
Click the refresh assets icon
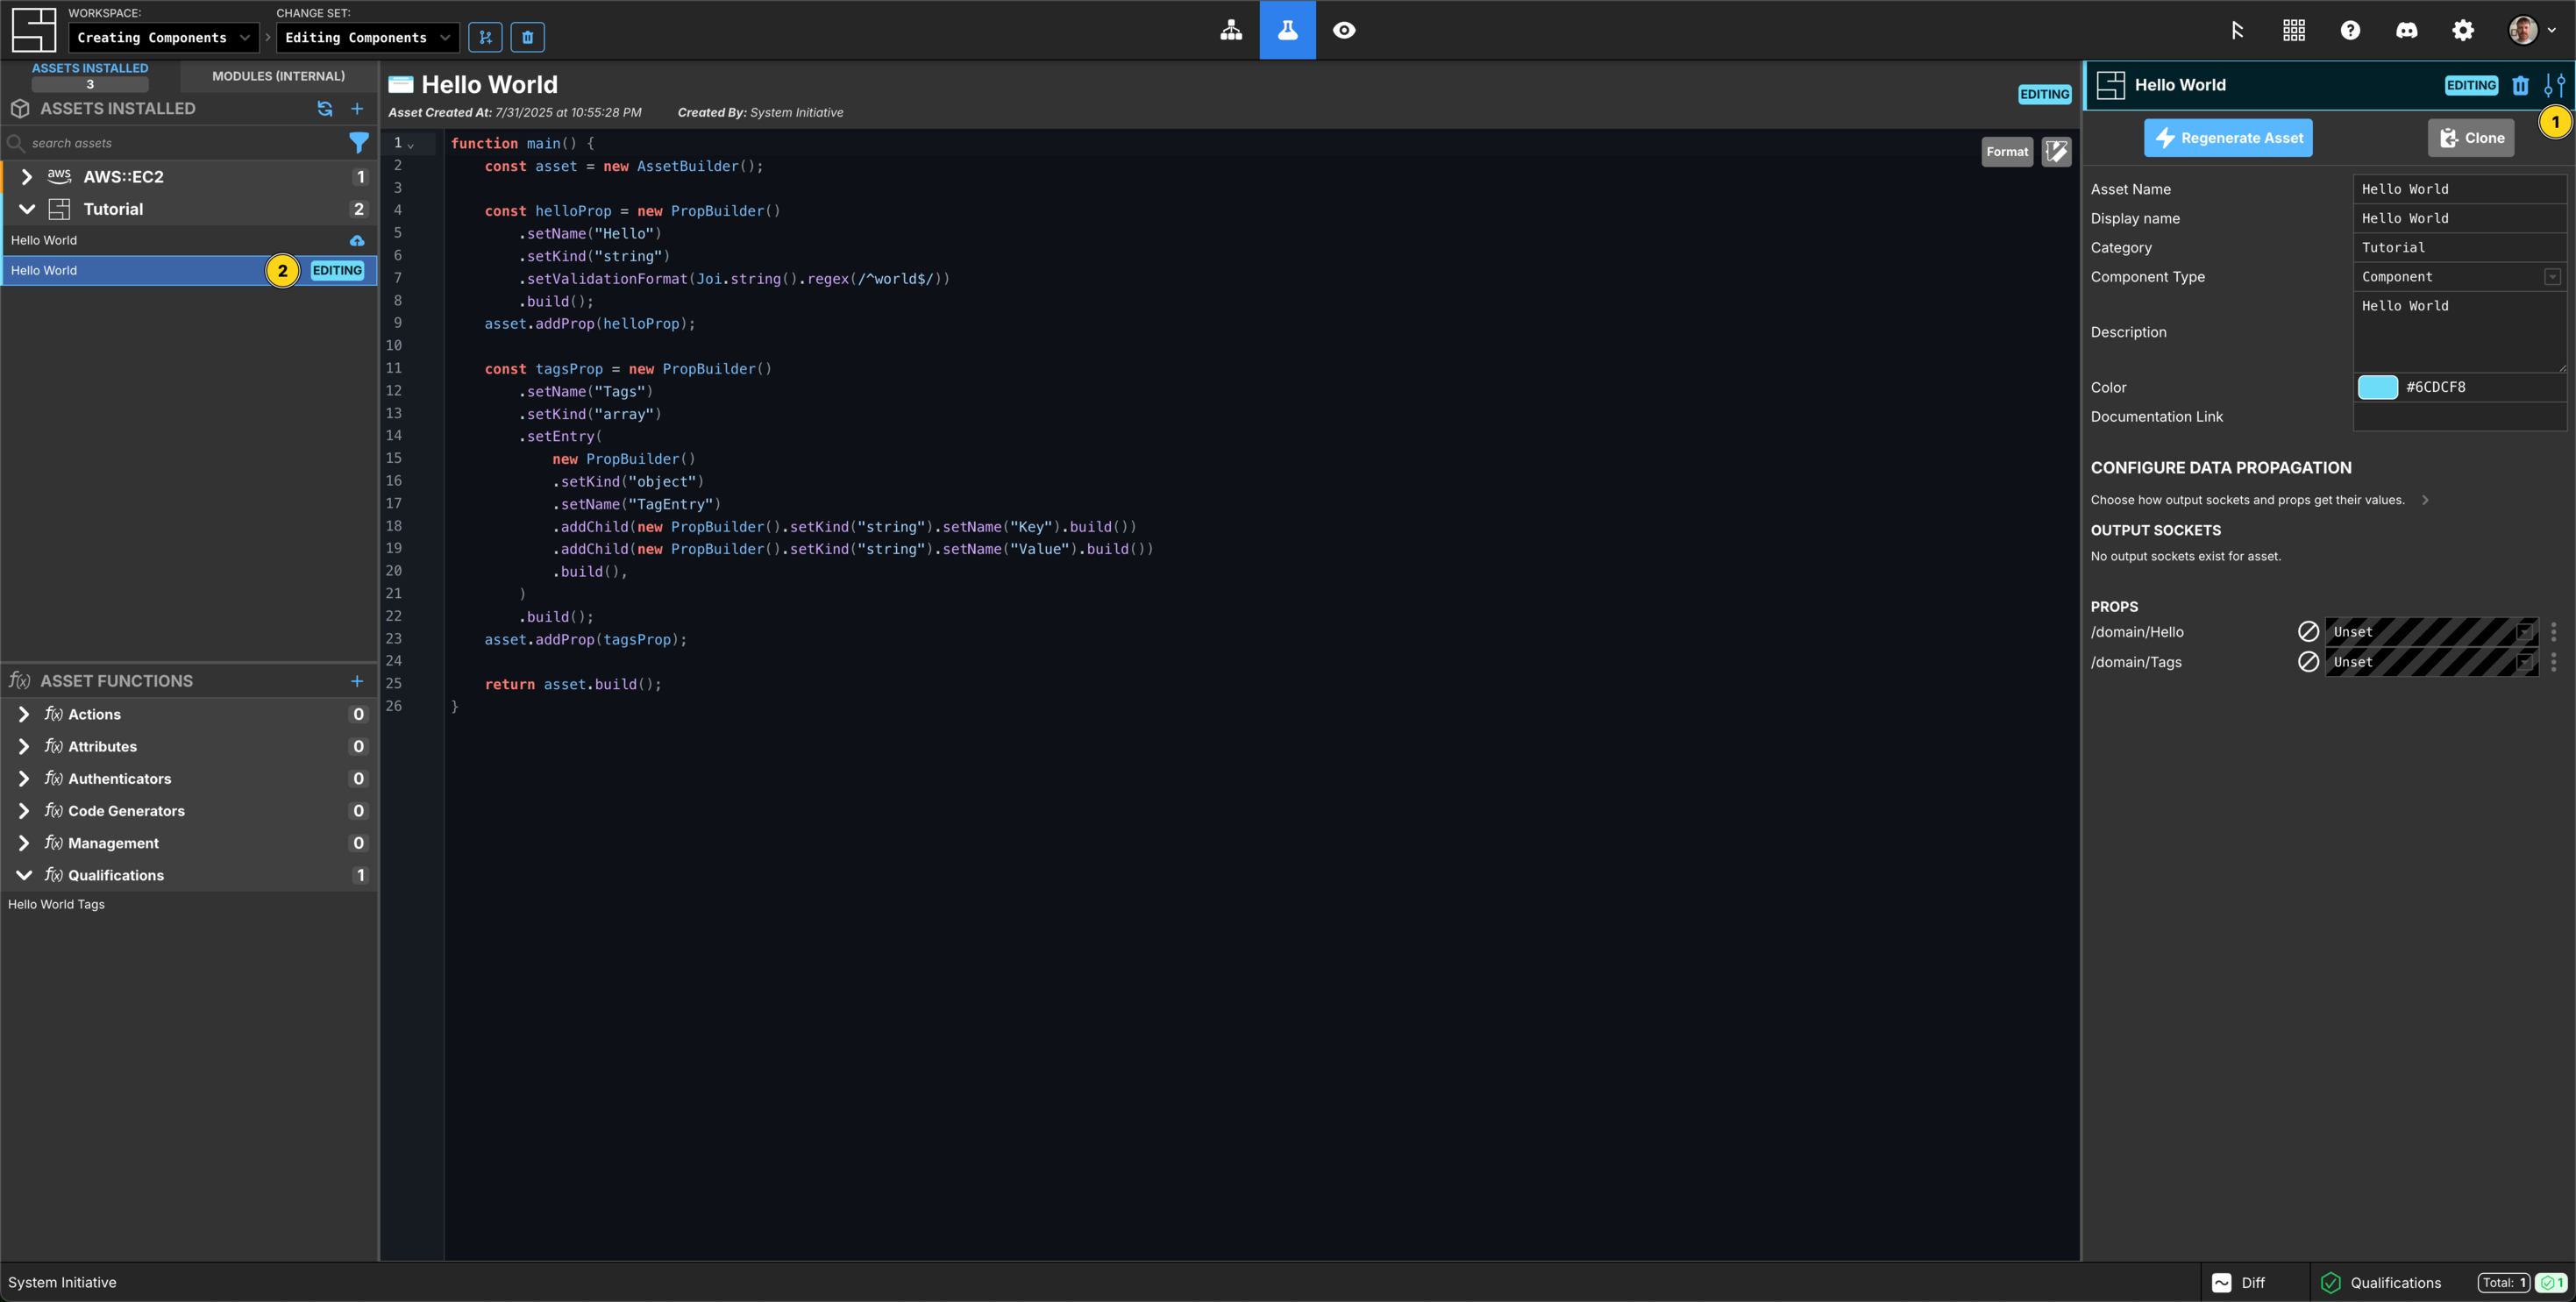[325, 109]
